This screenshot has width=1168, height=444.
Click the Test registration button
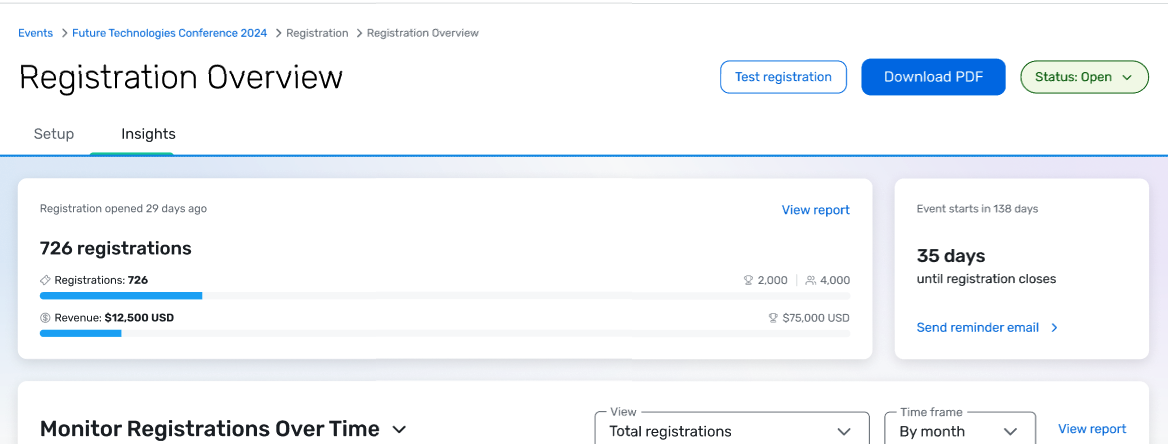click(x=784, y=77)
